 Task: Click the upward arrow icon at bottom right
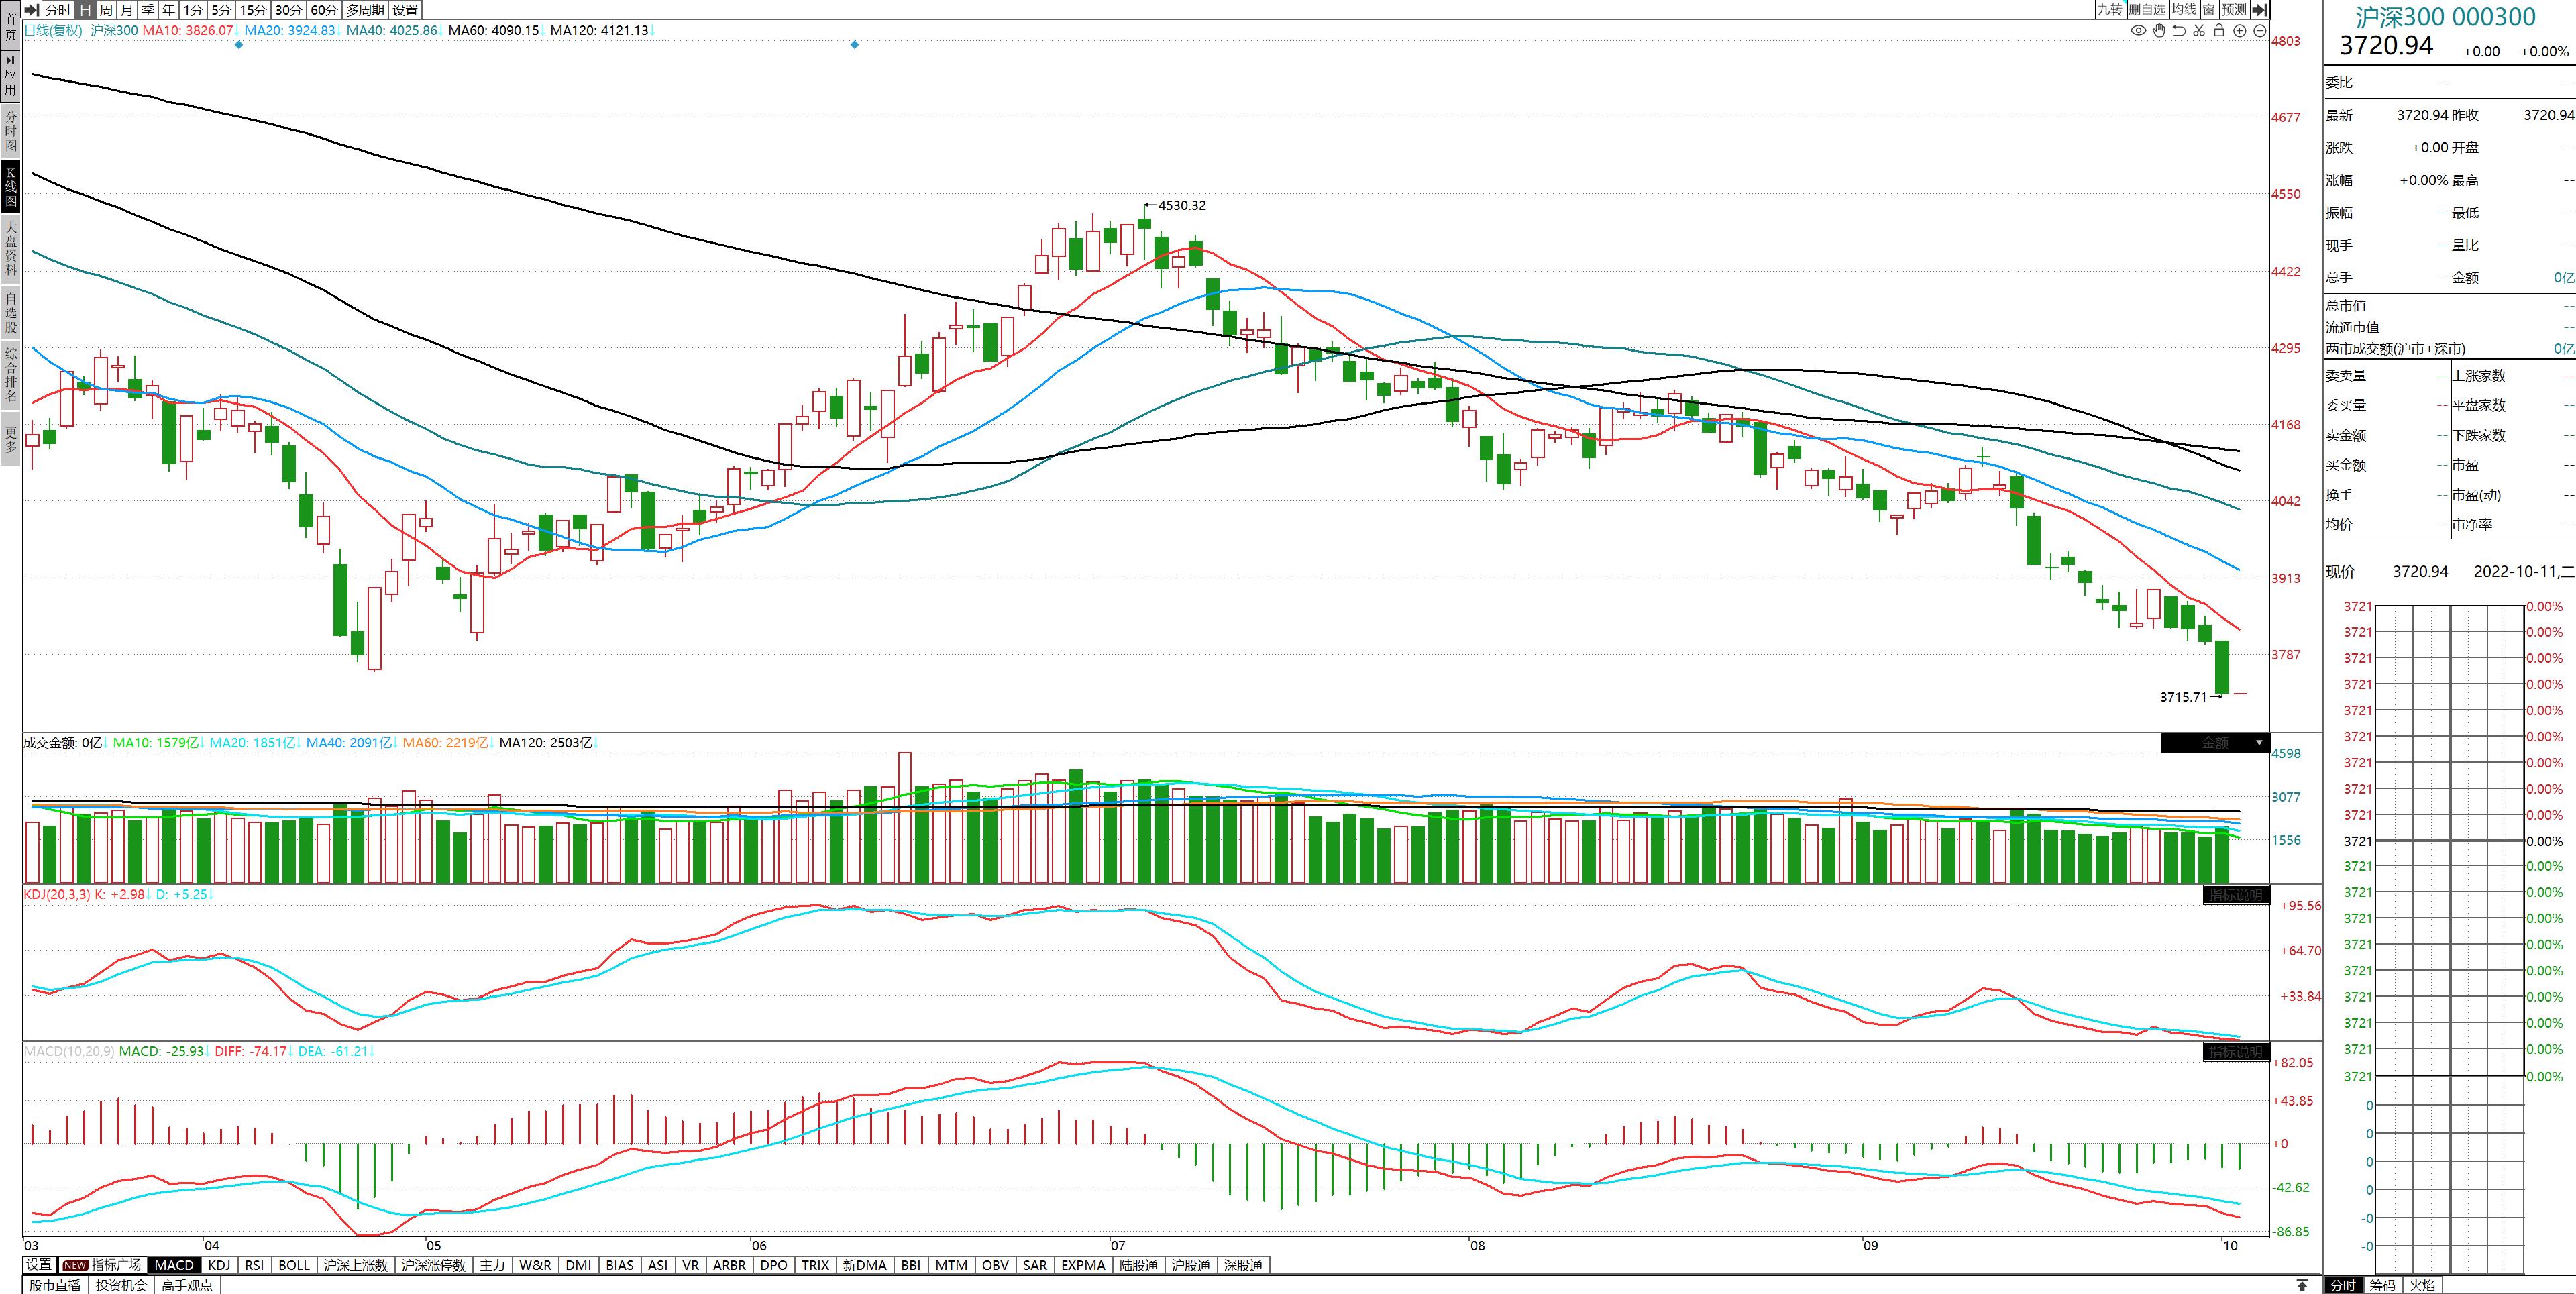(x=2302, y=1285)
